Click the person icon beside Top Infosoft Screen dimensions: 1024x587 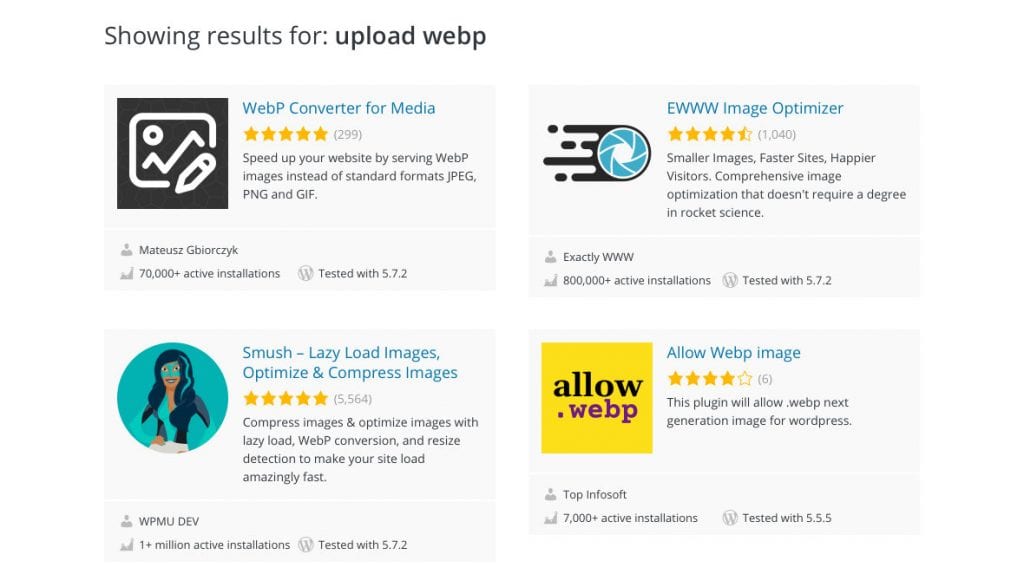click(550, 494)
